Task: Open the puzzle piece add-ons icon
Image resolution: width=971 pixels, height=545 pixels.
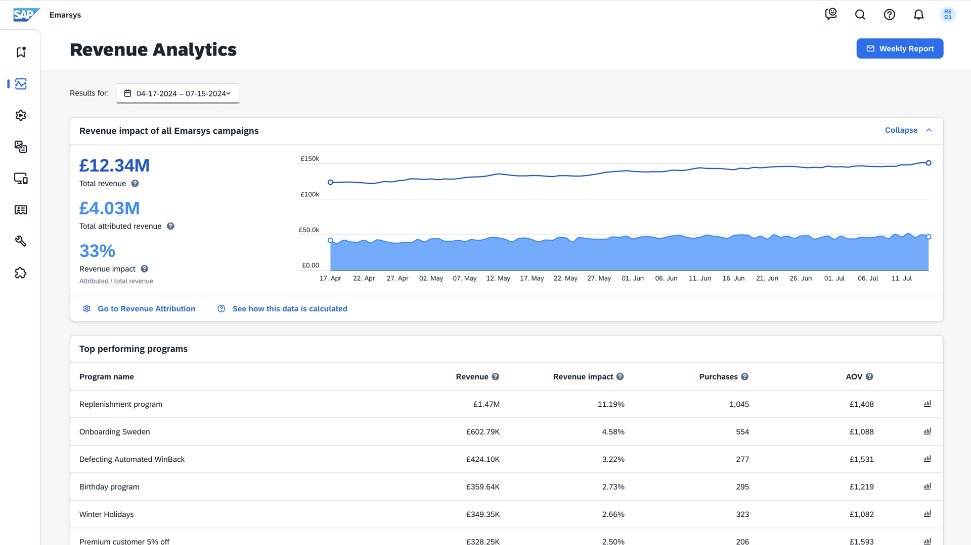Action: 20,273
